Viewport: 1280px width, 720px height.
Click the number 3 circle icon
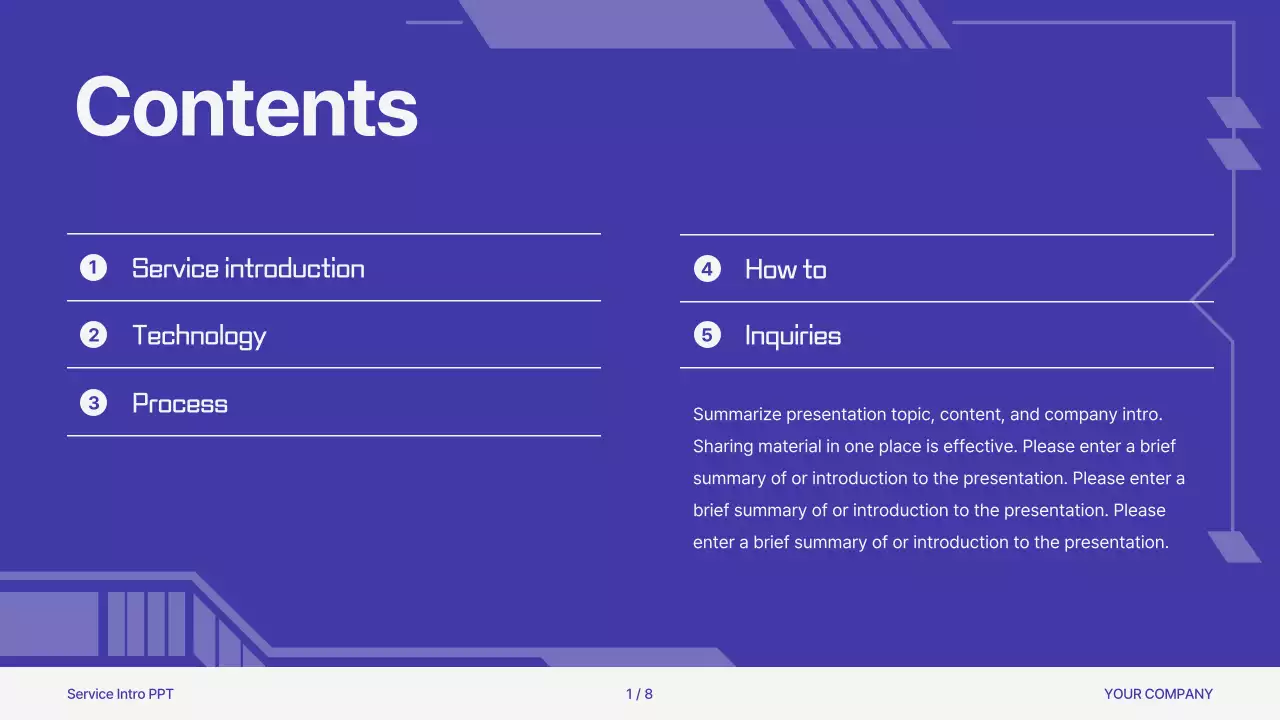point(93,403)
